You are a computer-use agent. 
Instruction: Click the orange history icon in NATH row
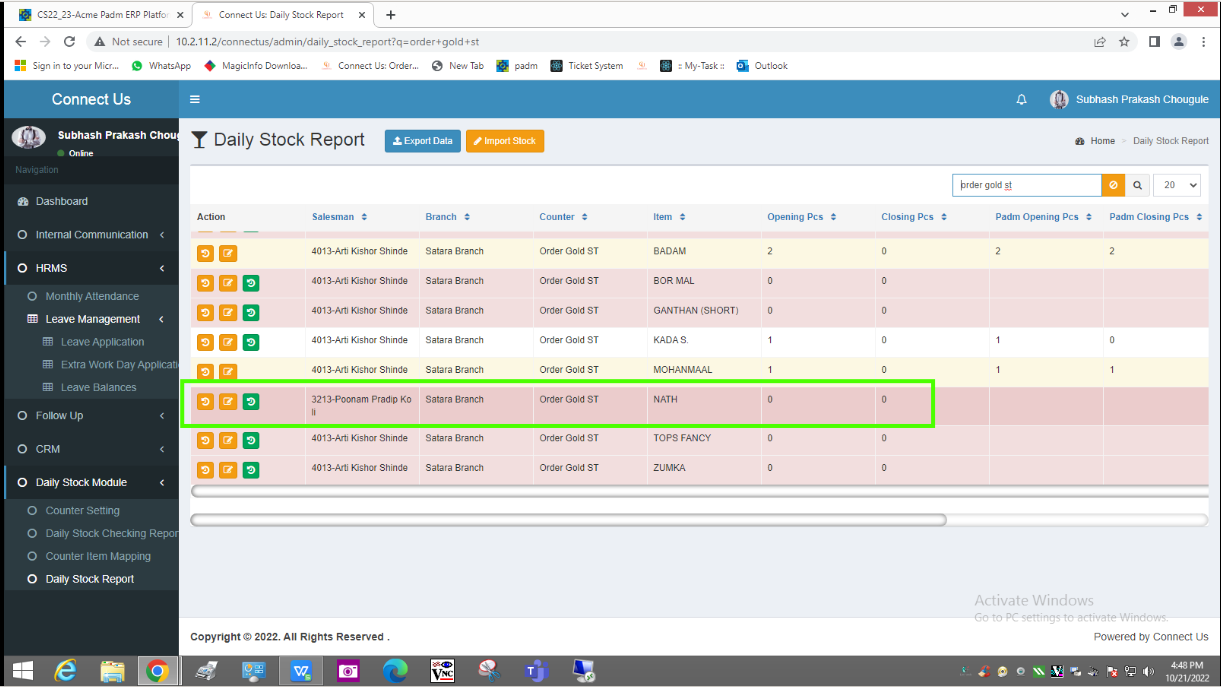click(205, 402)
